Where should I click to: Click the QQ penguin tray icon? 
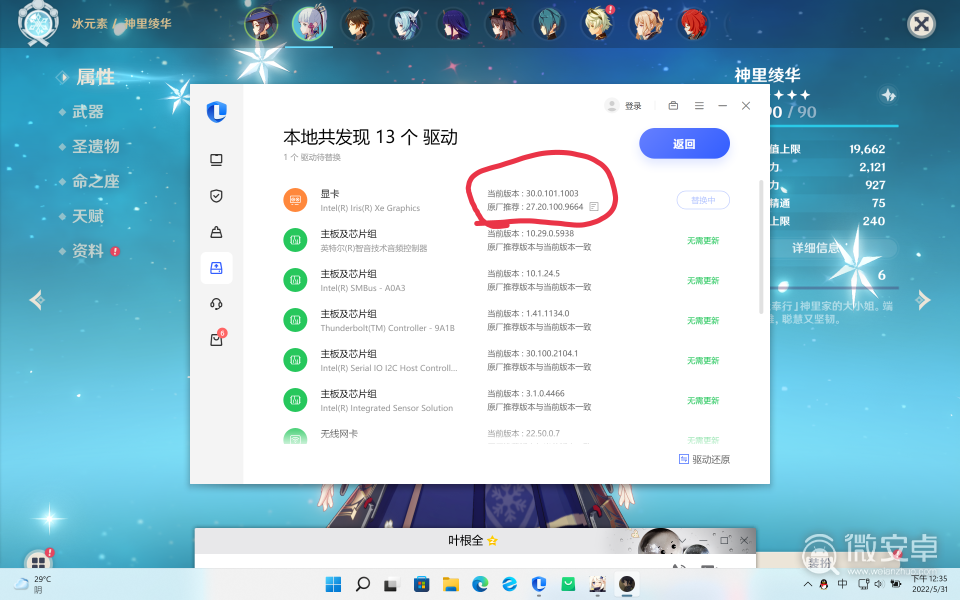pyautogui.click(x=824, y=584)
